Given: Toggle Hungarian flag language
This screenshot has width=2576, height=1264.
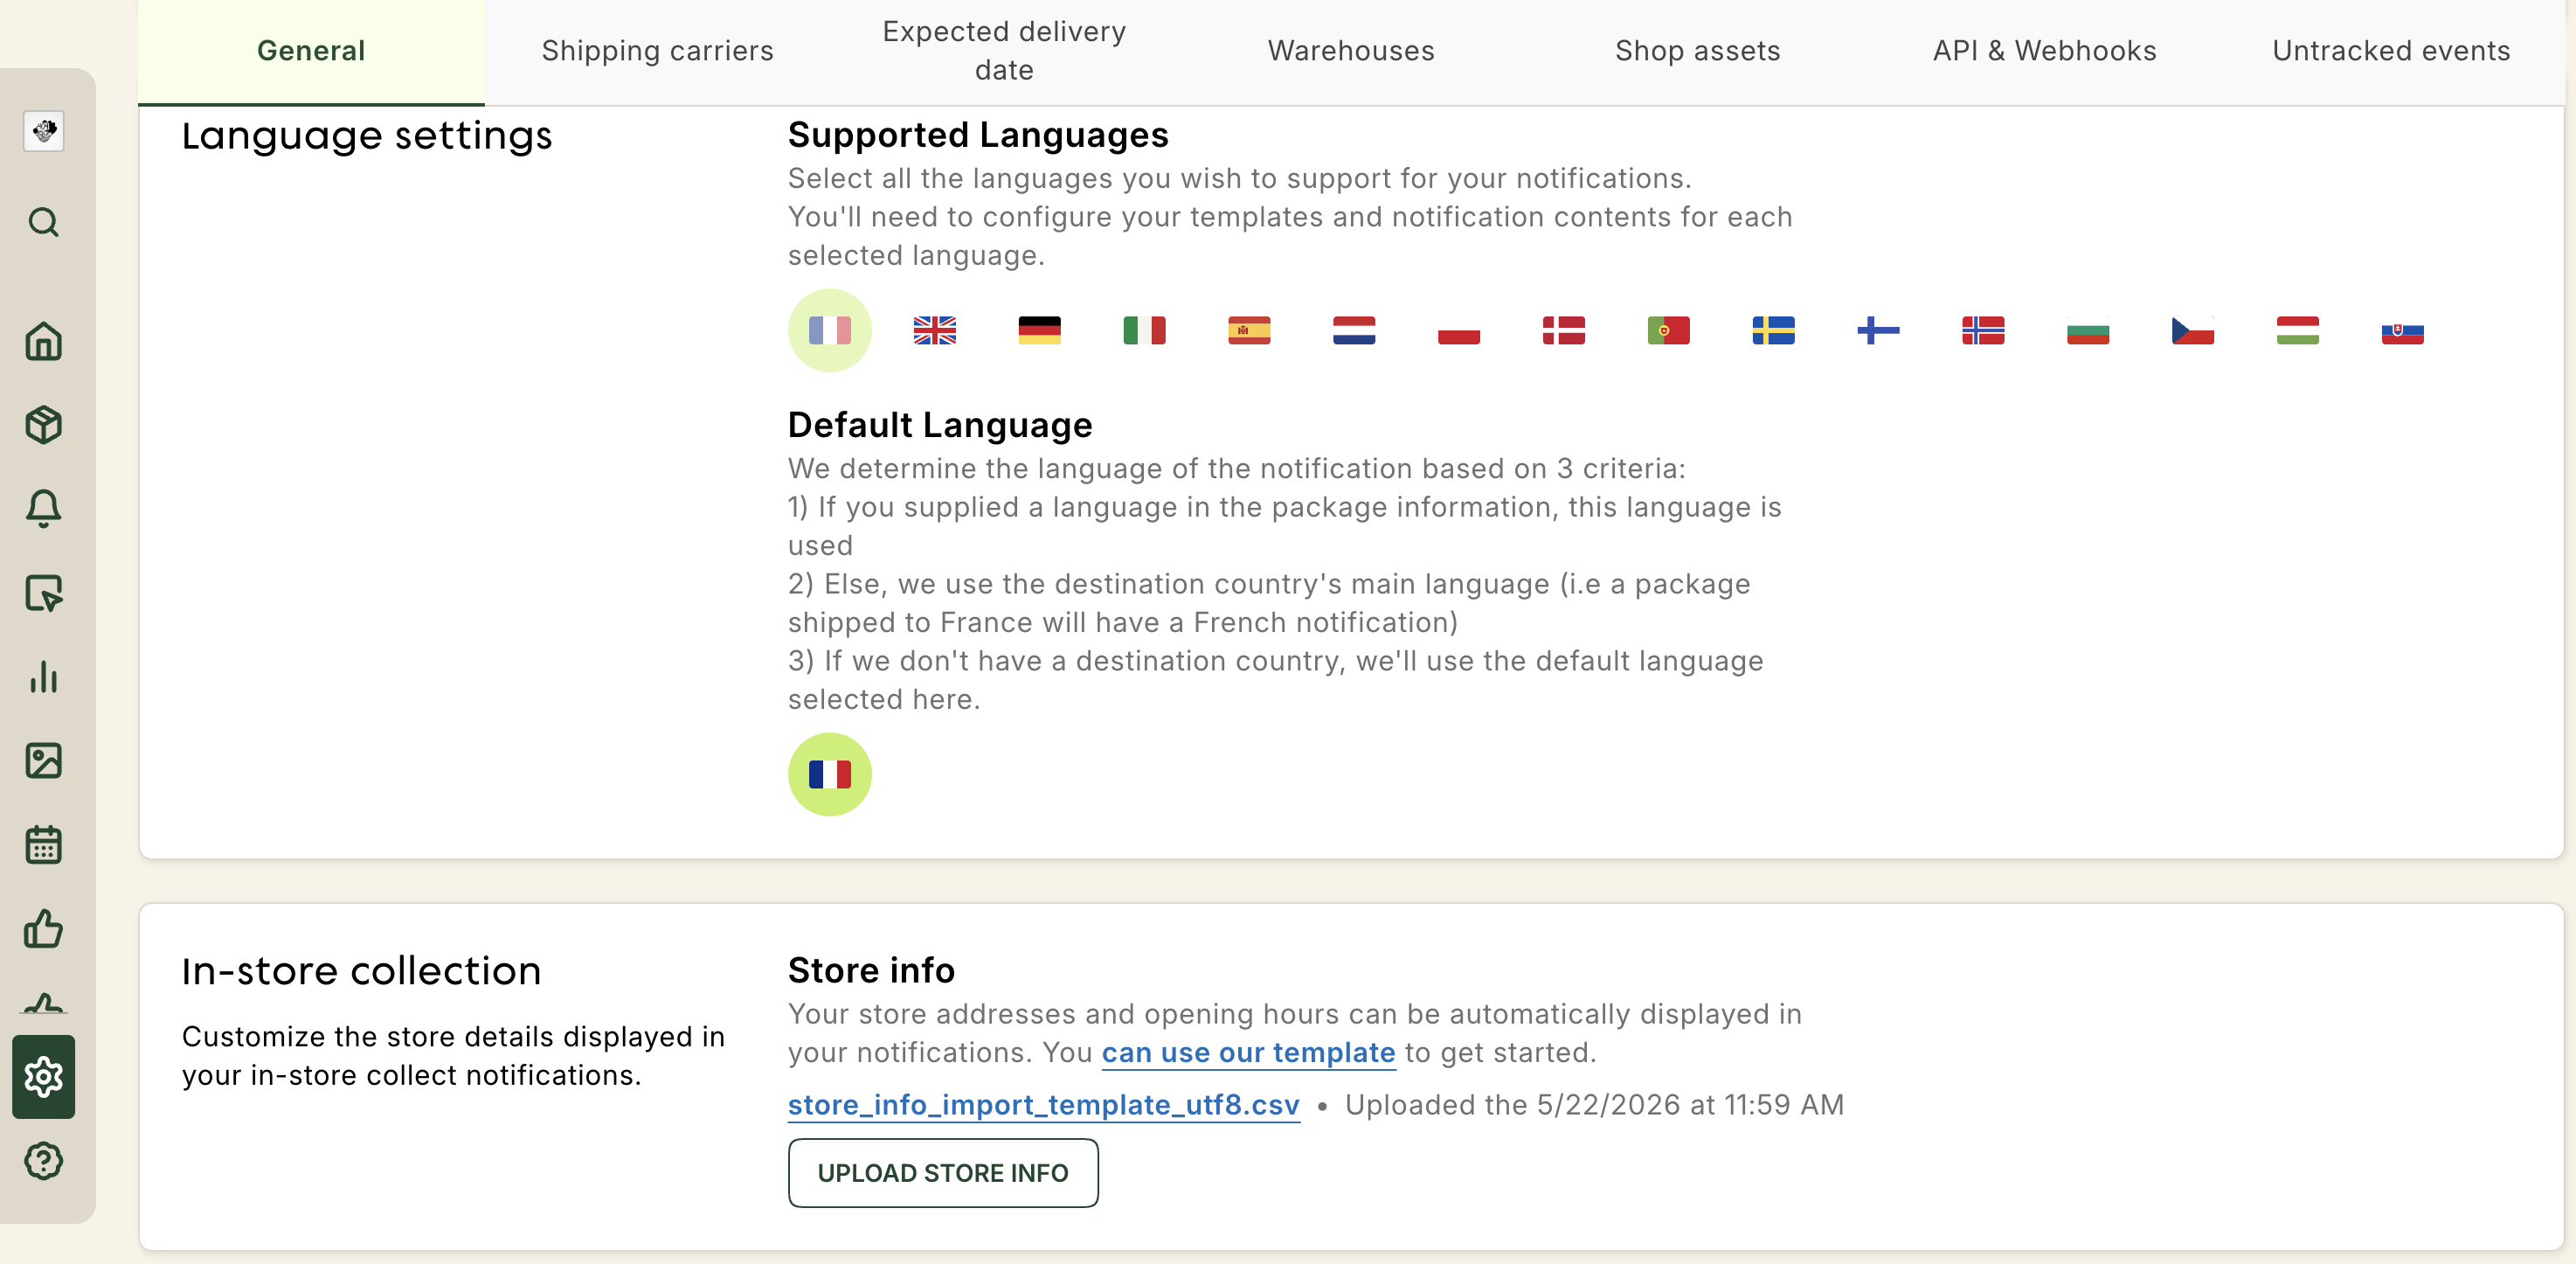Looking at the screenshot, I should click(2298, 330).
